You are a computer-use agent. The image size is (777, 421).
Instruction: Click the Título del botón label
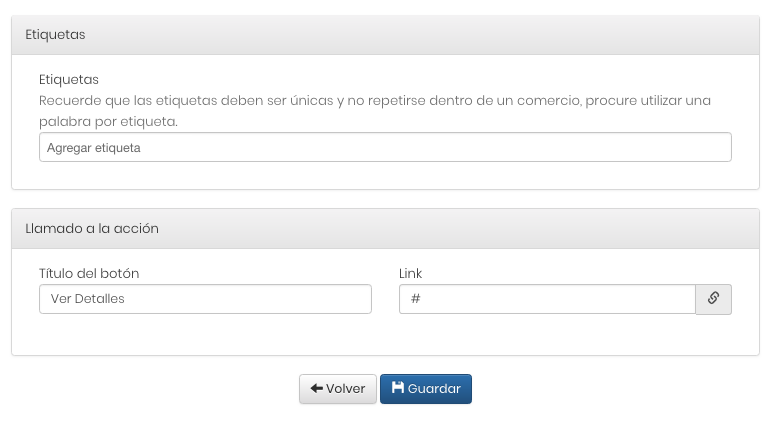click(x=89, y=273)
